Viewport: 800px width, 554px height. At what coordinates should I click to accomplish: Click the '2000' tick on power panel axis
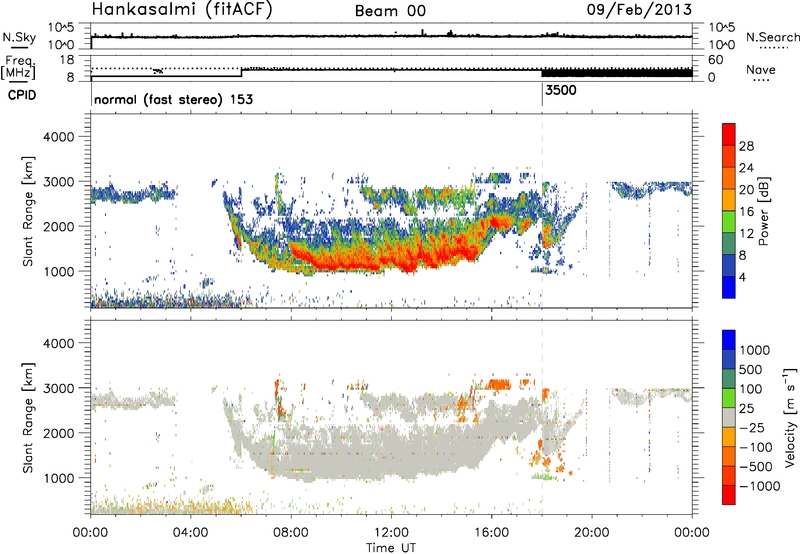pos(58,226)
